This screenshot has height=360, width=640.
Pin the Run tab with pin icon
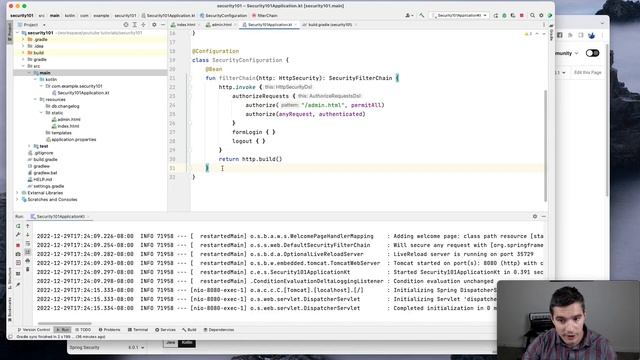[x=18, y=284]
